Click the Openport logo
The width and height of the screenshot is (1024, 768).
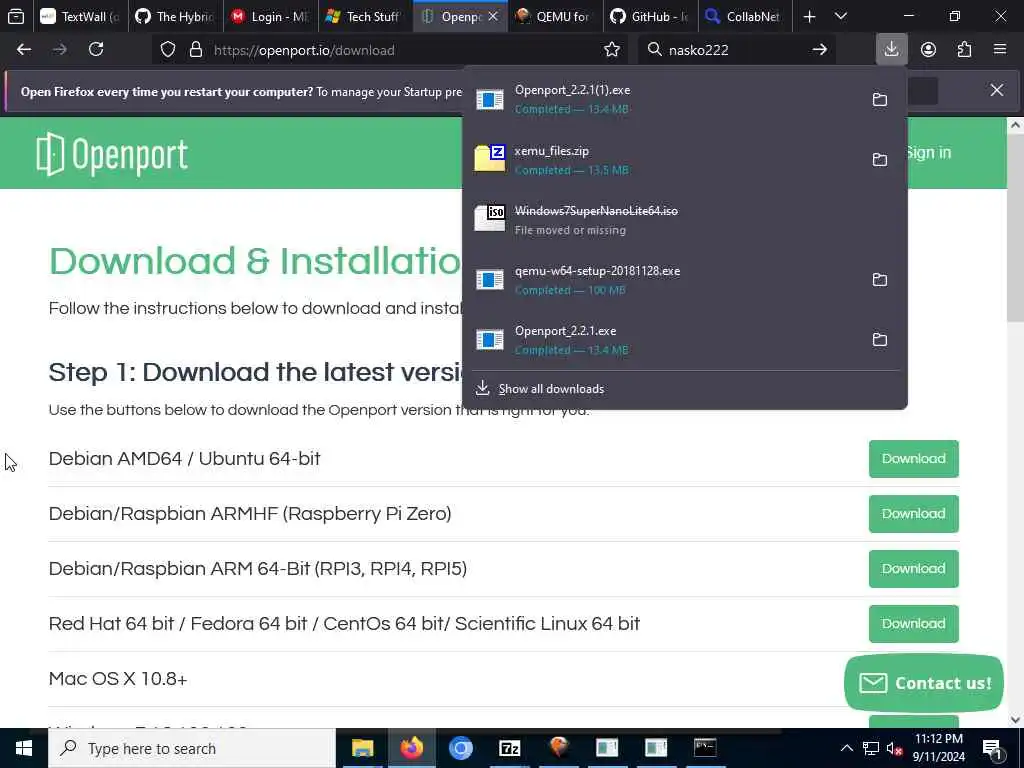pos(112,154)
